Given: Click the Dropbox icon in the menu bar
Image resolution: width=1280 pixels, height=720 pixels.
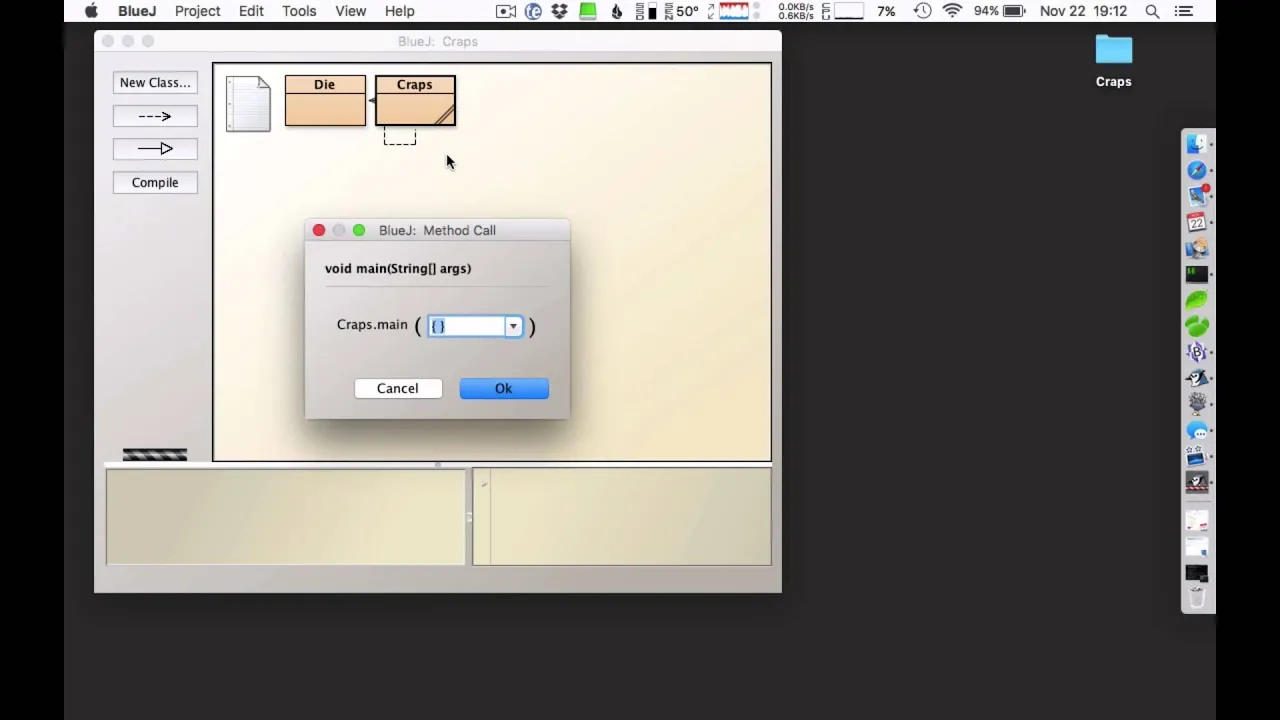Looking at the screenshot, I should (x=560, y=11).
